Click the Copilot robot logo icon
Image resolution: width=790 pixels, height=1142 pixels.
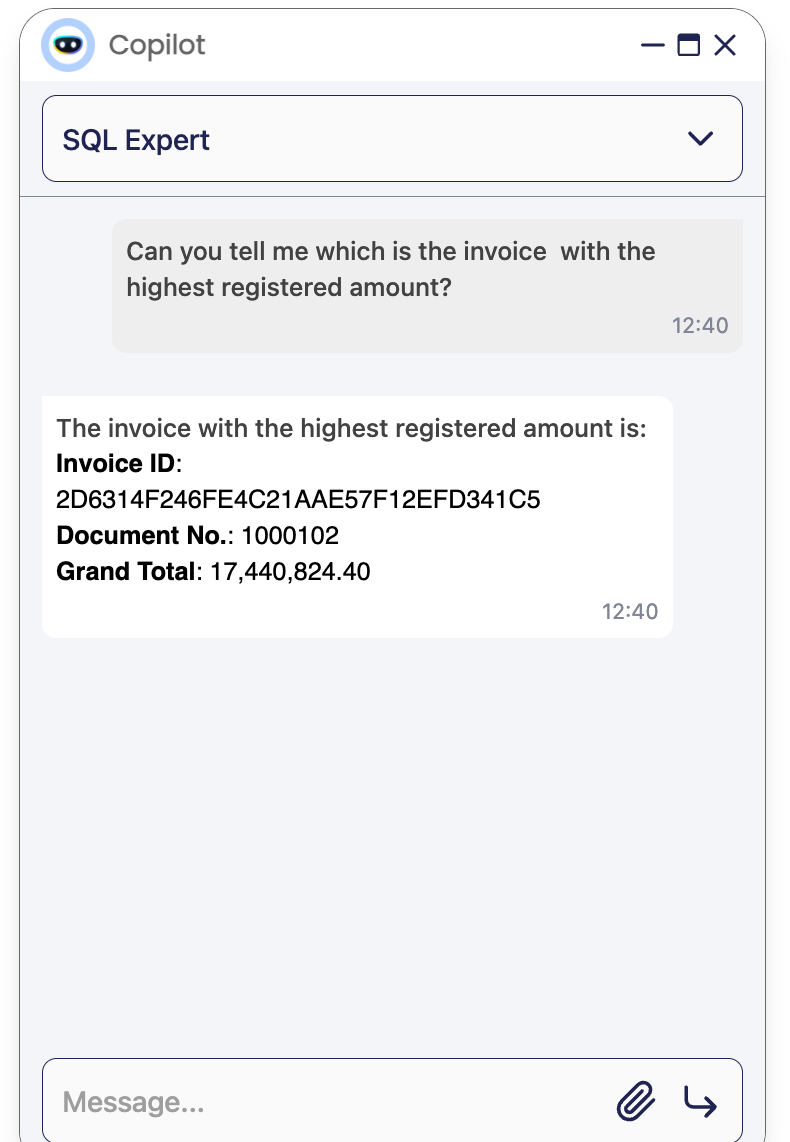(68, 45)
